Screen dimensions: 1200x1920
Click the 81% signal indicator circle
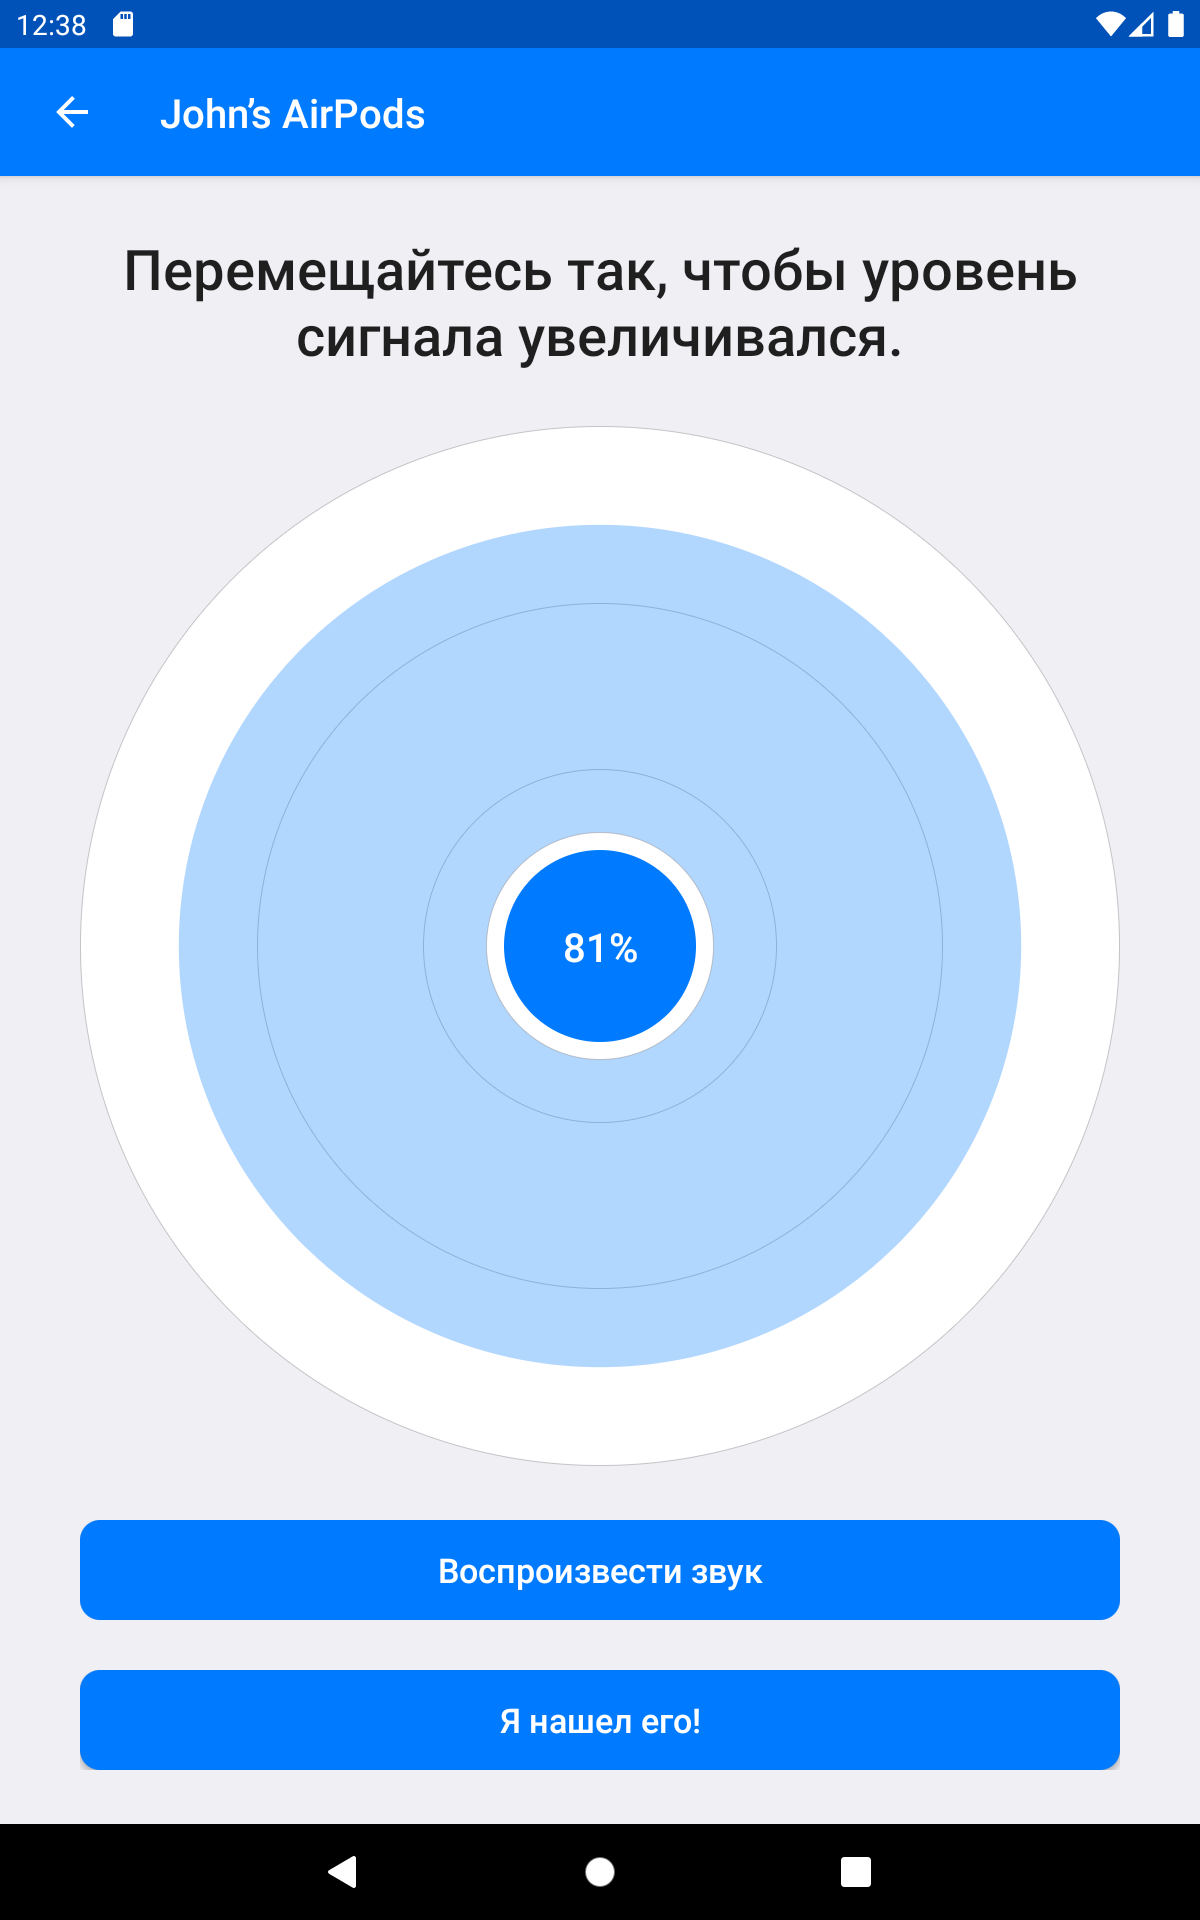pos(600,946)
